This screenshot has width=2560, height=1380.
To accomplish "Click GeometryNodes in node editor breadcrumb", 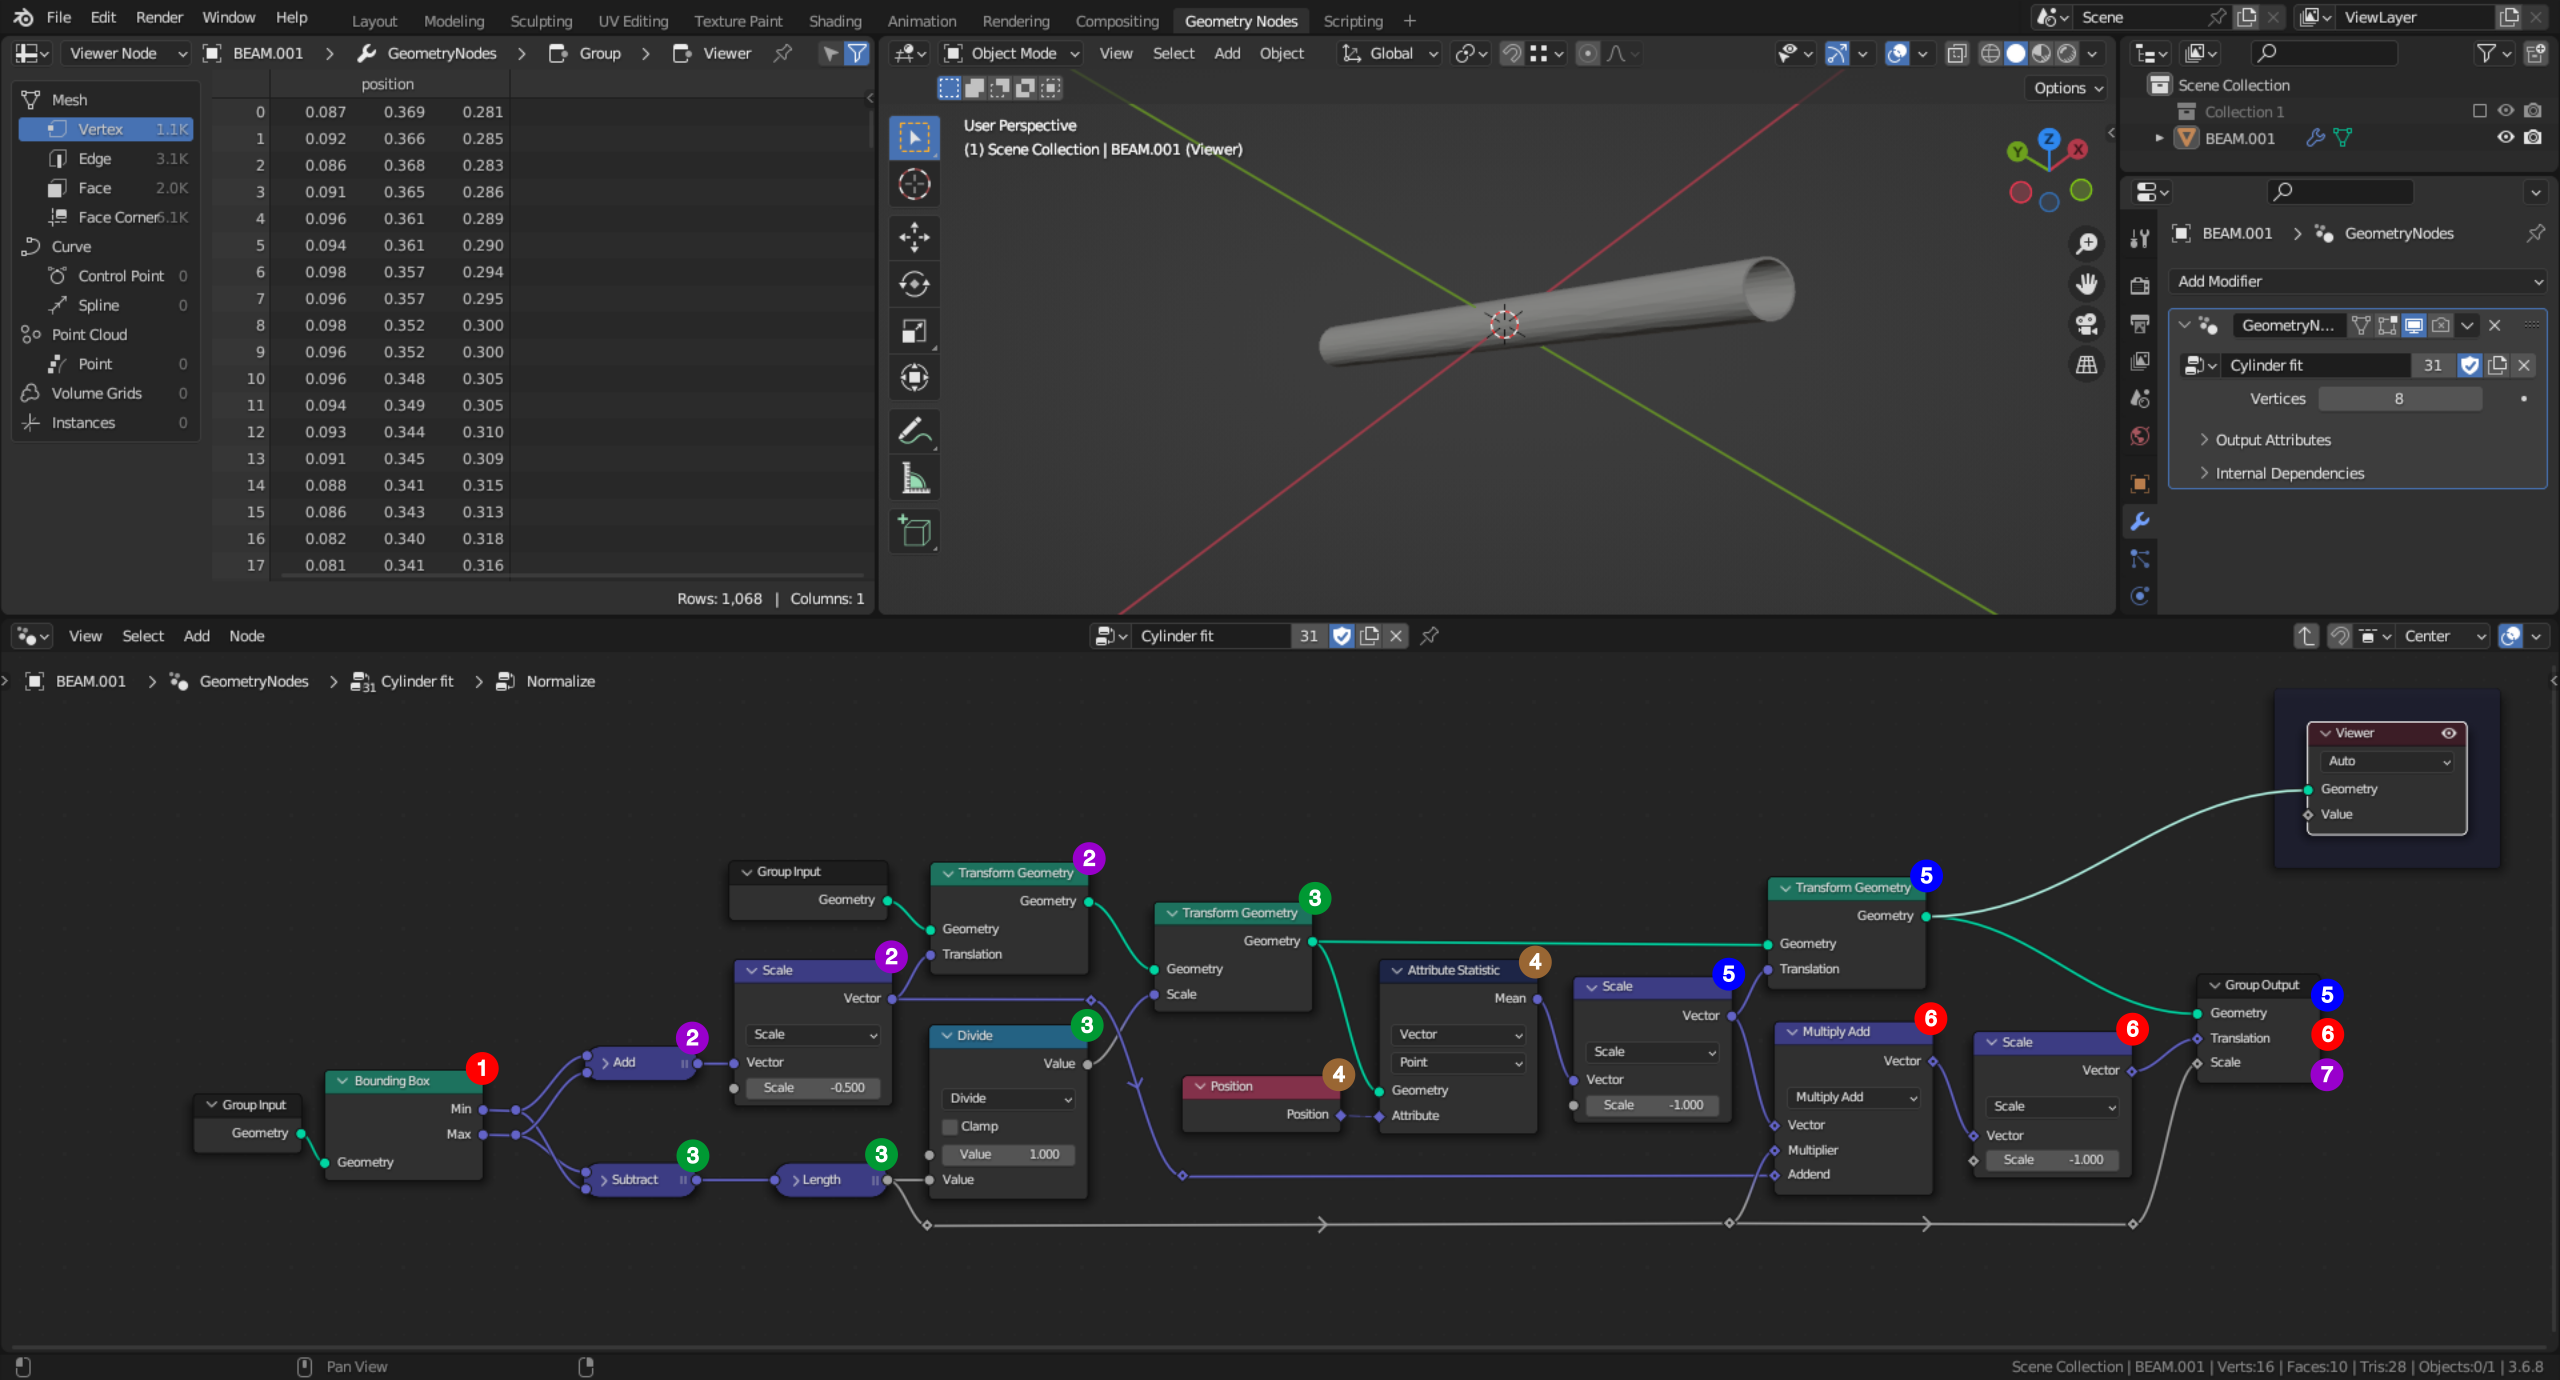I will coord(254,681).
